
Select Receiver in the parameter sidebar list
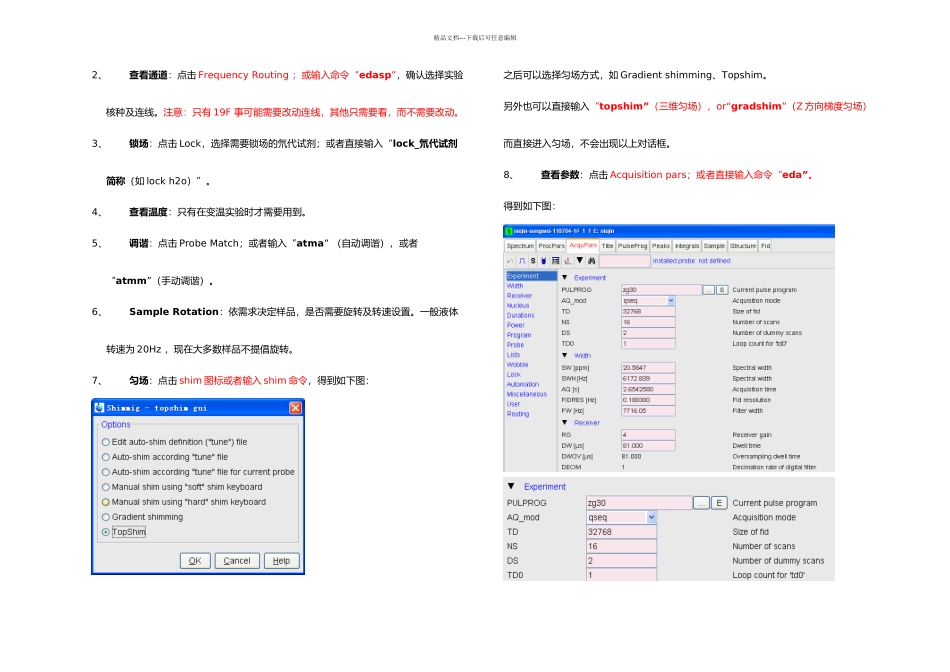coord(519,296)
